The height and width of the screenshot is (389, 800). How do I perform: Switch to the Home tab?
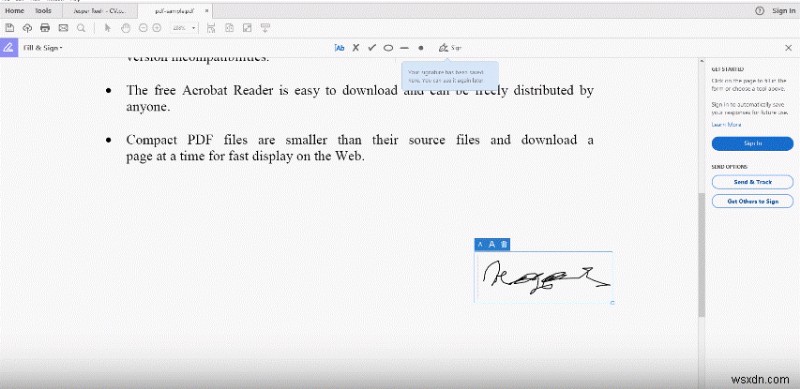tap(14, 11)
